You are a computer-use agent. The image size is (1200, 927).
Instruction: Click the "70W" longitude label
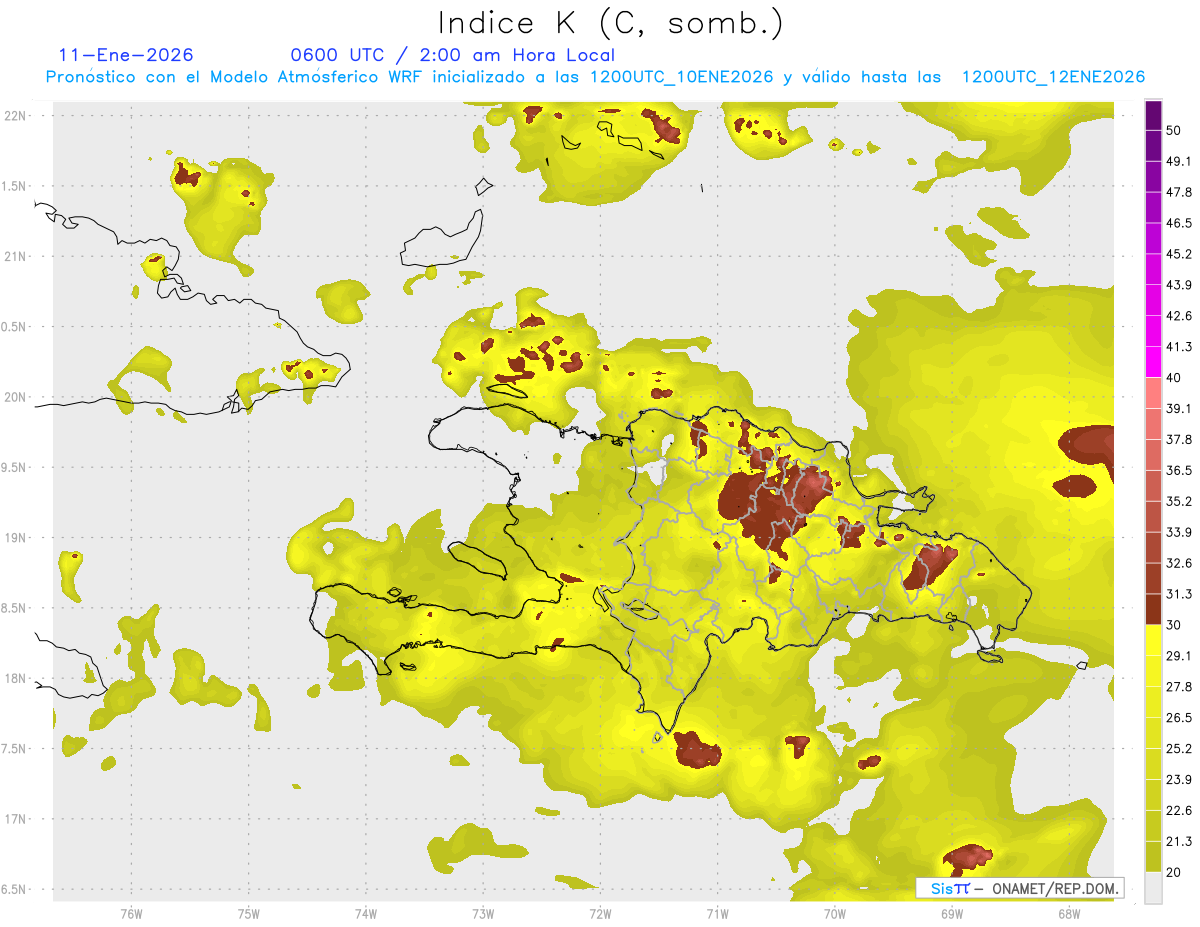click(835, 913)
